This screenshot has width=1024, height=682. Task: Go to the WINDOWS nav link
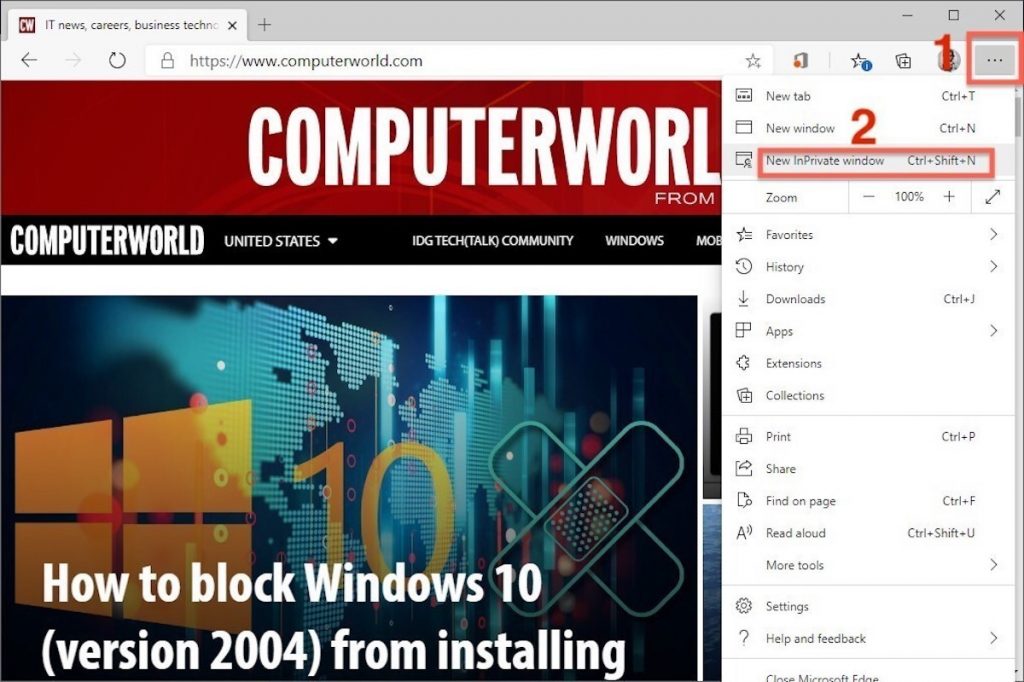[x=634, y=241]
